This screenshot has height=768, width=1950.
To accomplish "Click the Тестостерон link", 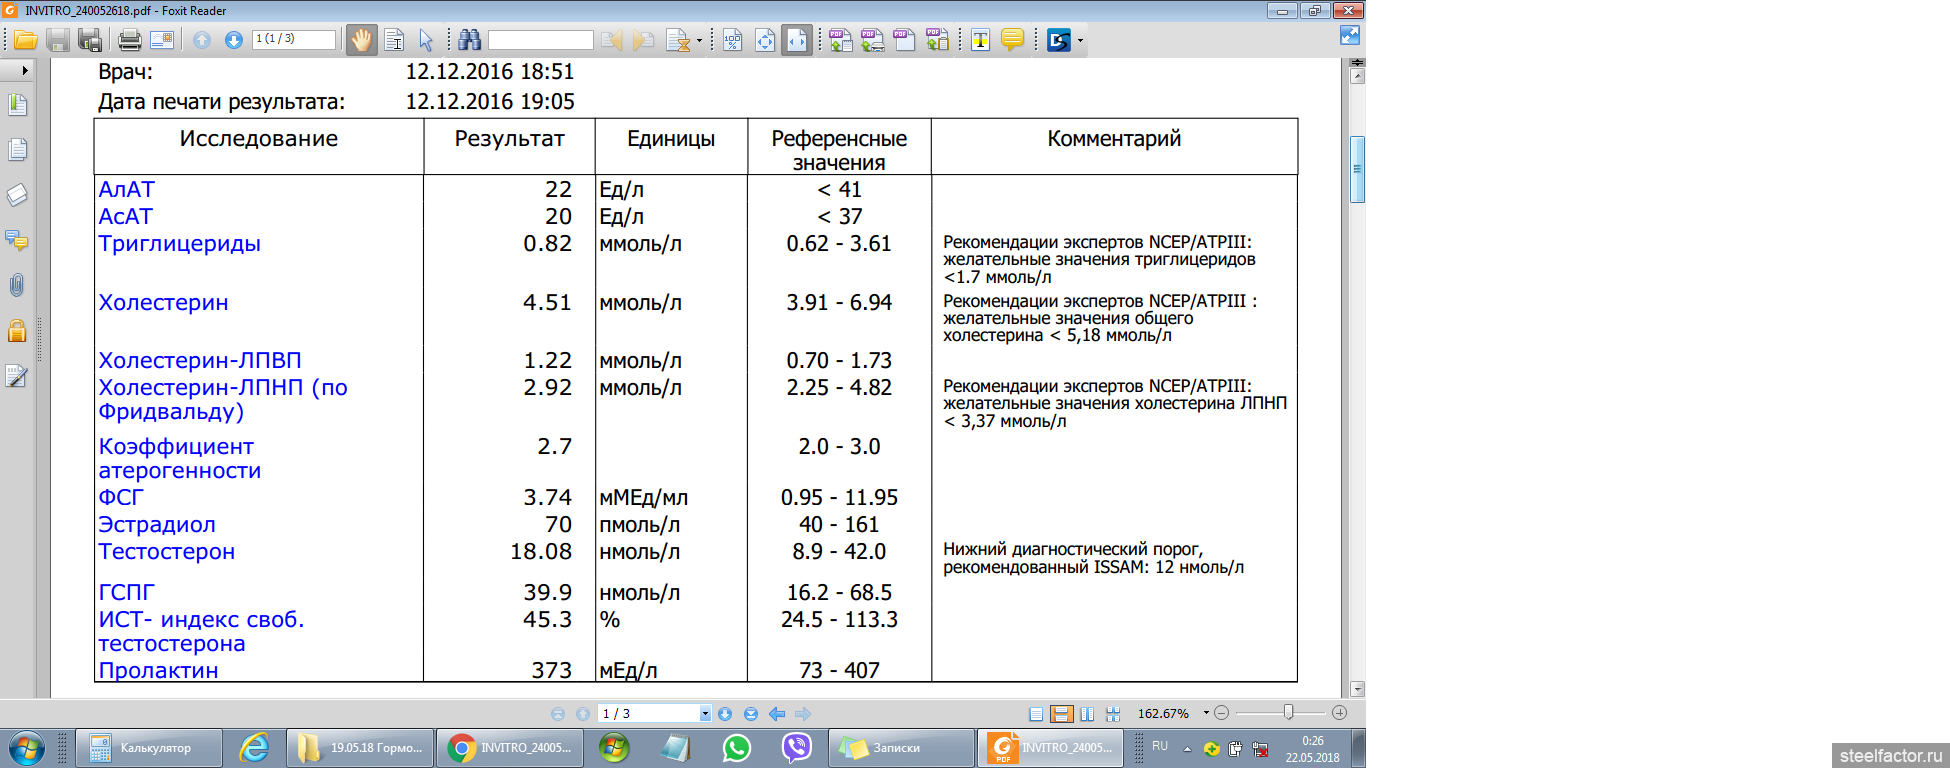I will coord(167,551).
